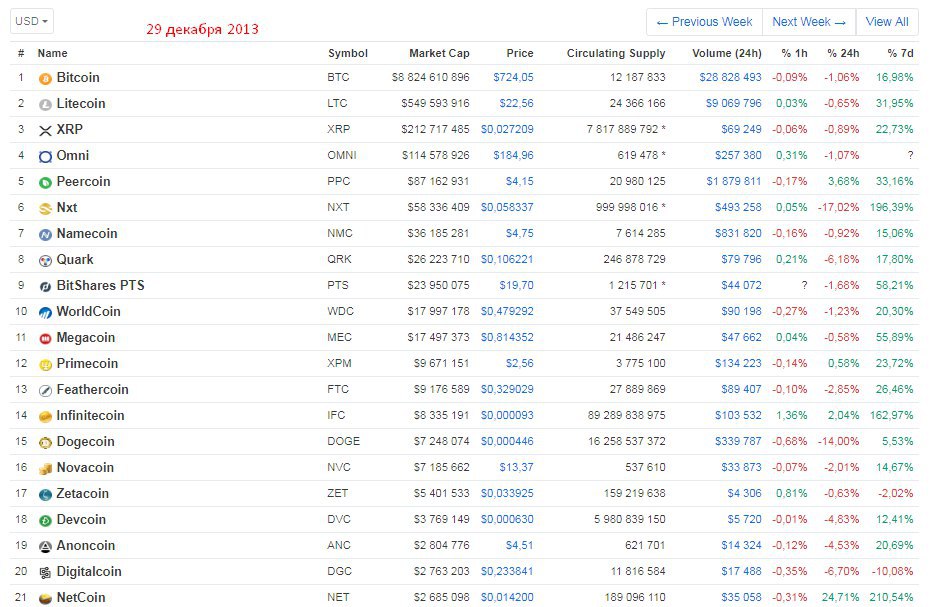Sort by the Price column header

click(520, 53)
